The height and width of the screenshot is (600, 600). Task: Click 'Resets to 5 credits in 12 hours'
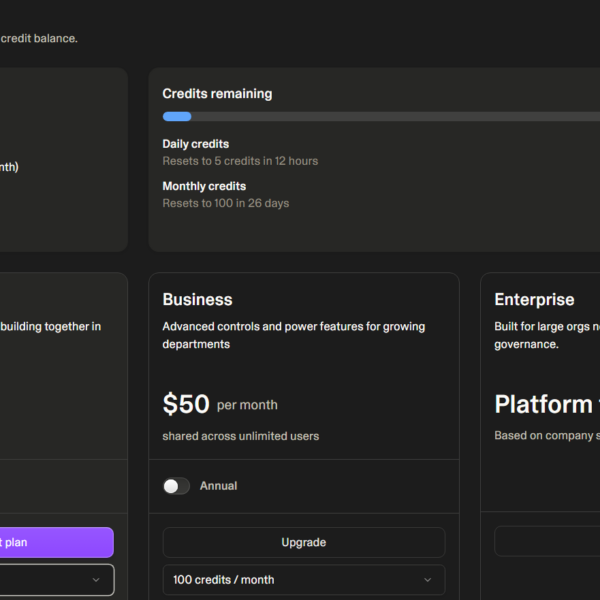[x=240, y=161]
